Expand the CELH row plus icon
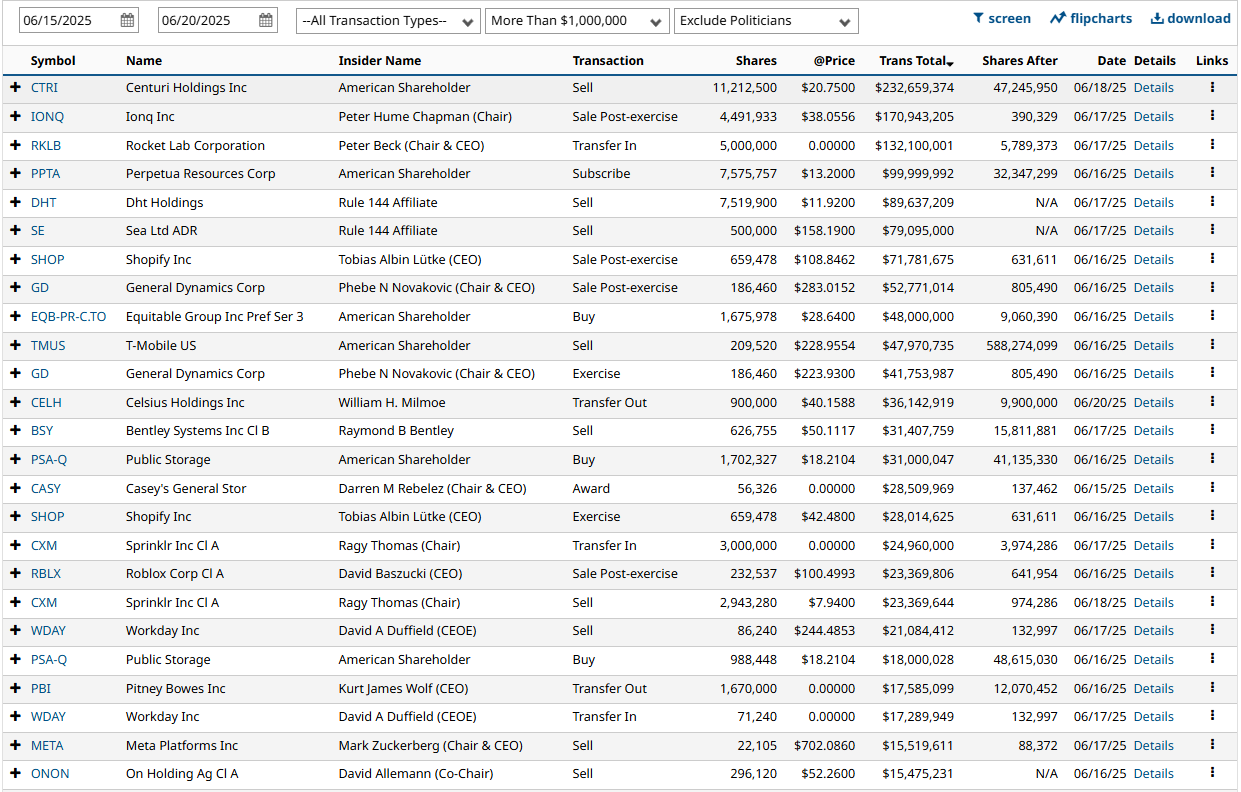1241x792 pixels. tap(15, 402)
